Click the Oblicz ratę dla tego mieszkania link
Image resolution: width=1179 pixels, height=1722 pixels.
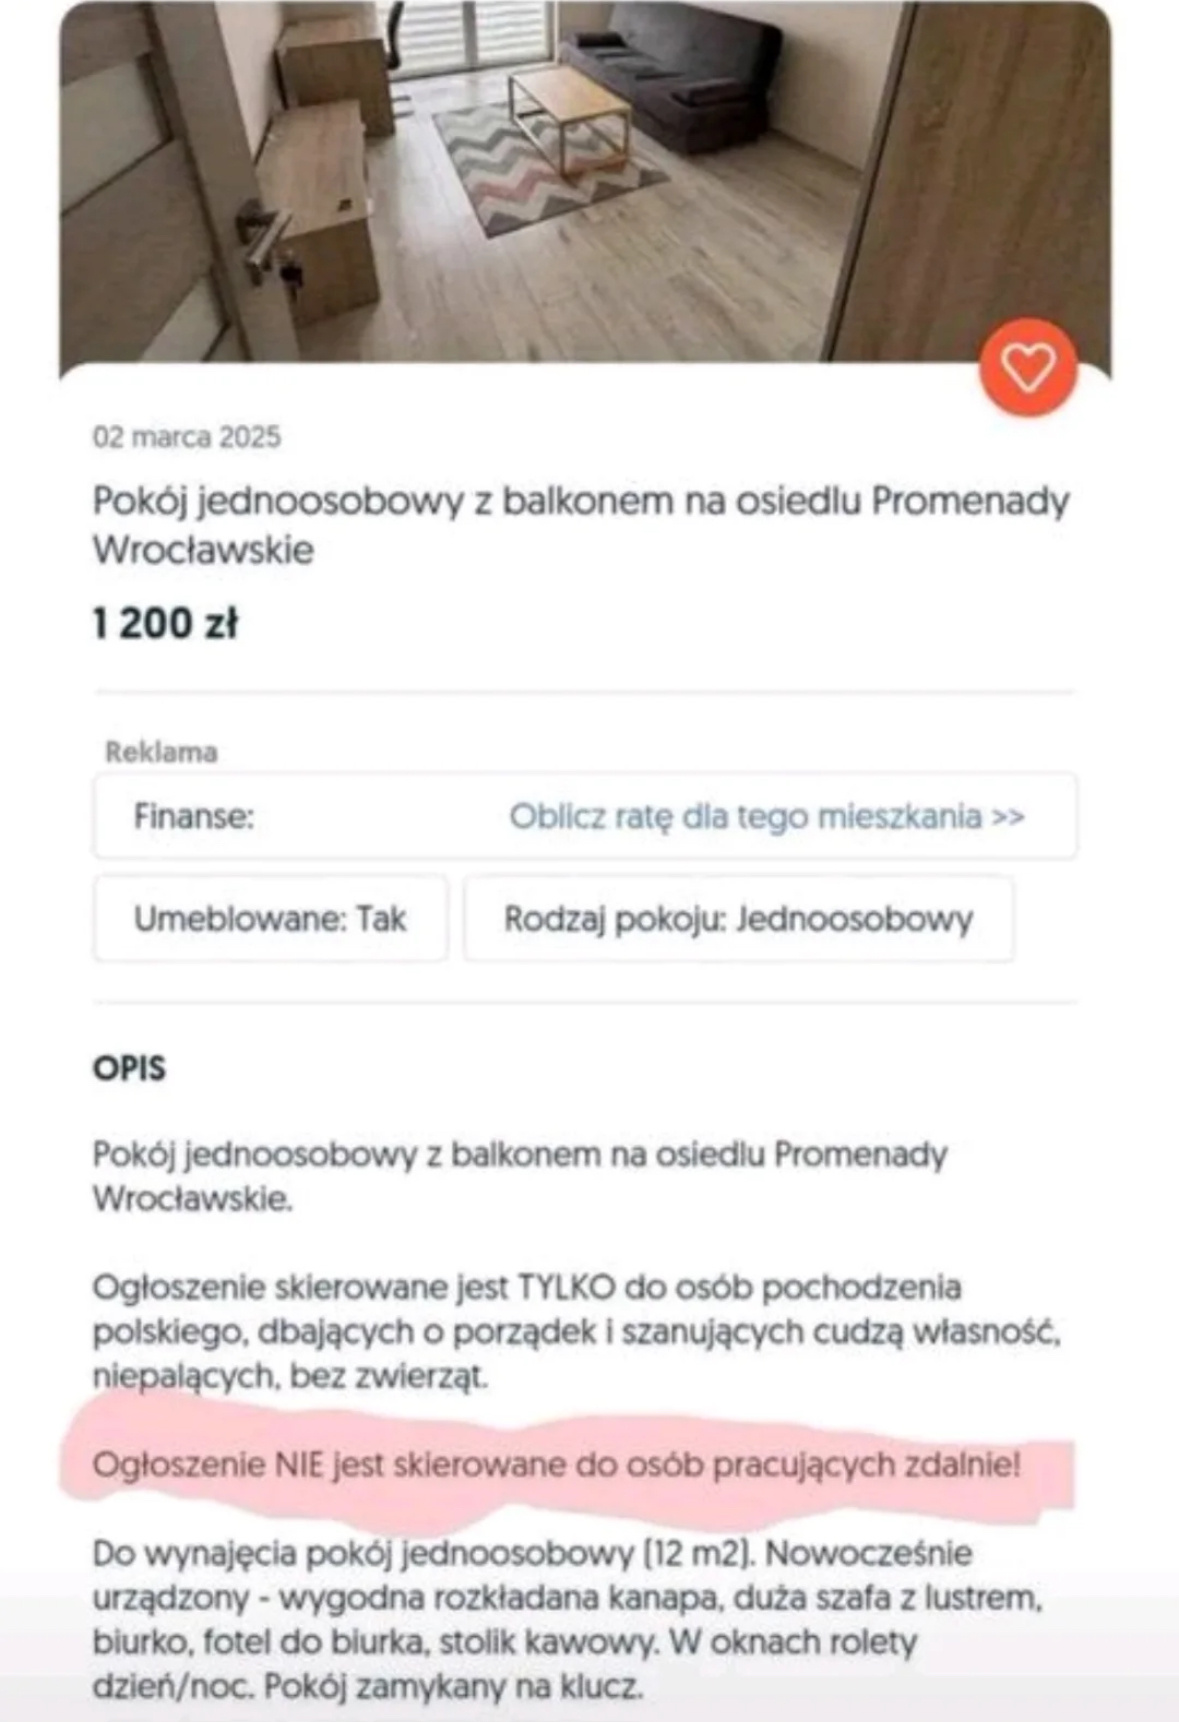pyautogui.click(x=766, y=816)
